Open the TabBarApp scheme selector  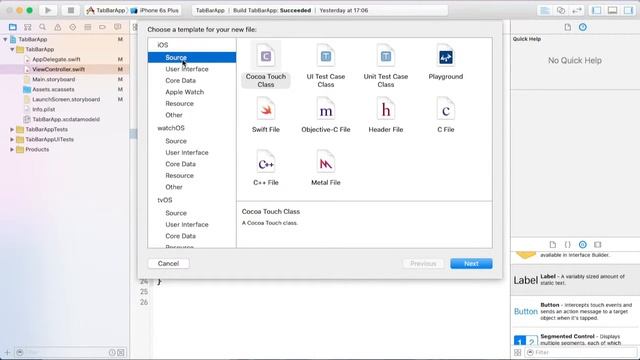click(106, 10)
